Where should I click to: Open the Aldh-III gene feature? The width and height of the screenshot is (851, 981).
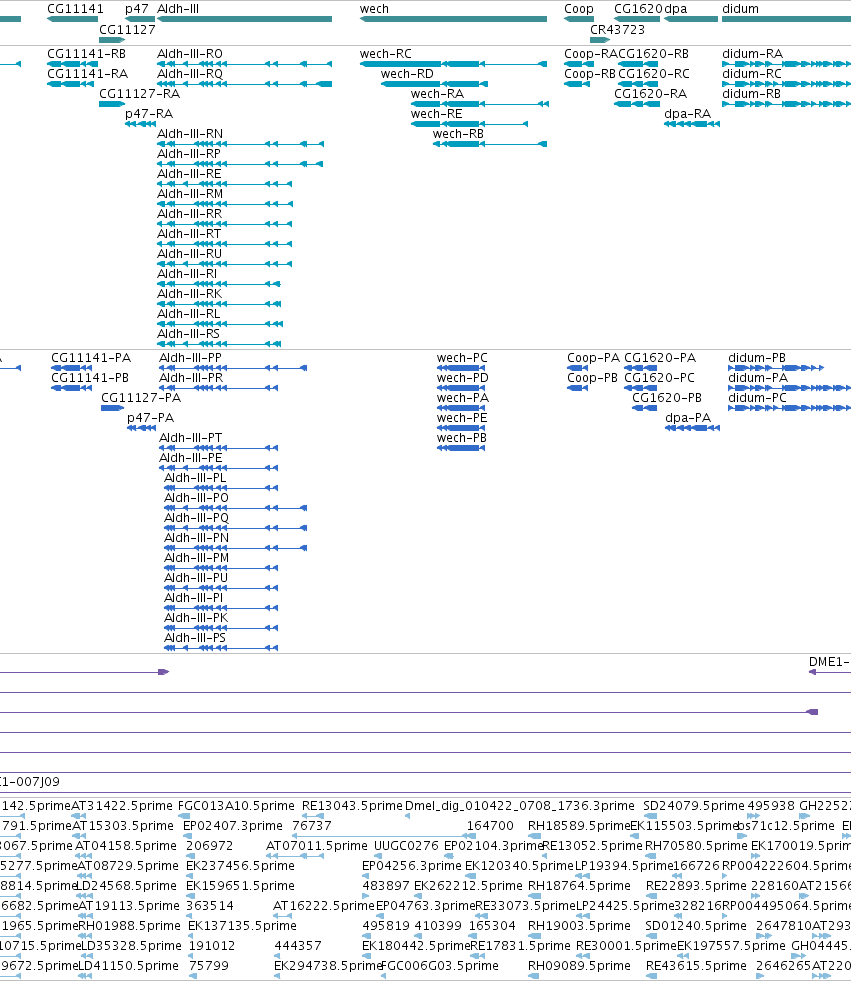[245, 19]
